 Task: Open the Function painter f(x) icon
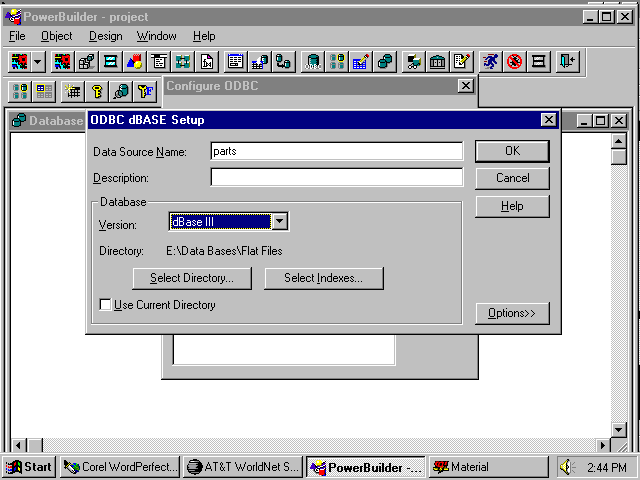point(207,62)
